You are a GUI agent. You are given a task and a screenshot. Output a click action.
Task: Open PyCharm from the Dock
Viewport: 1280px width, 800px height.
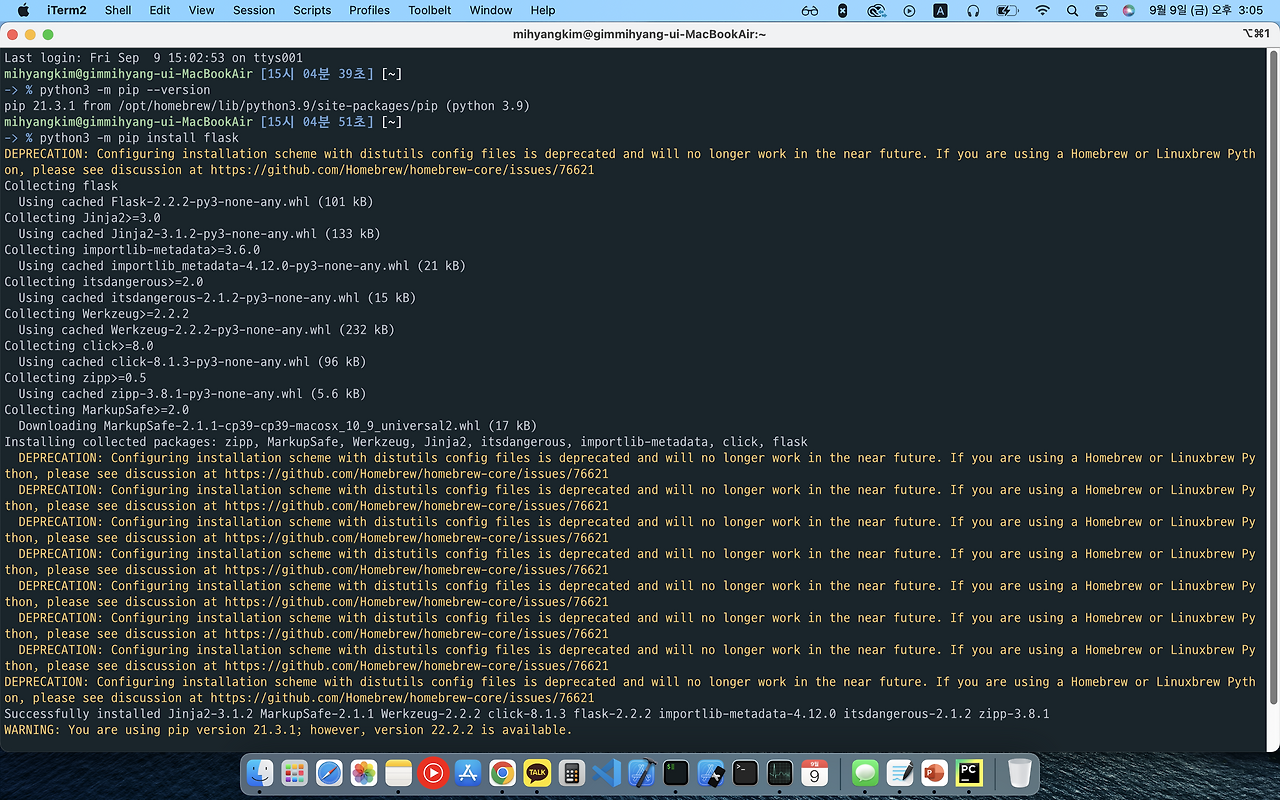click(969, 773)
